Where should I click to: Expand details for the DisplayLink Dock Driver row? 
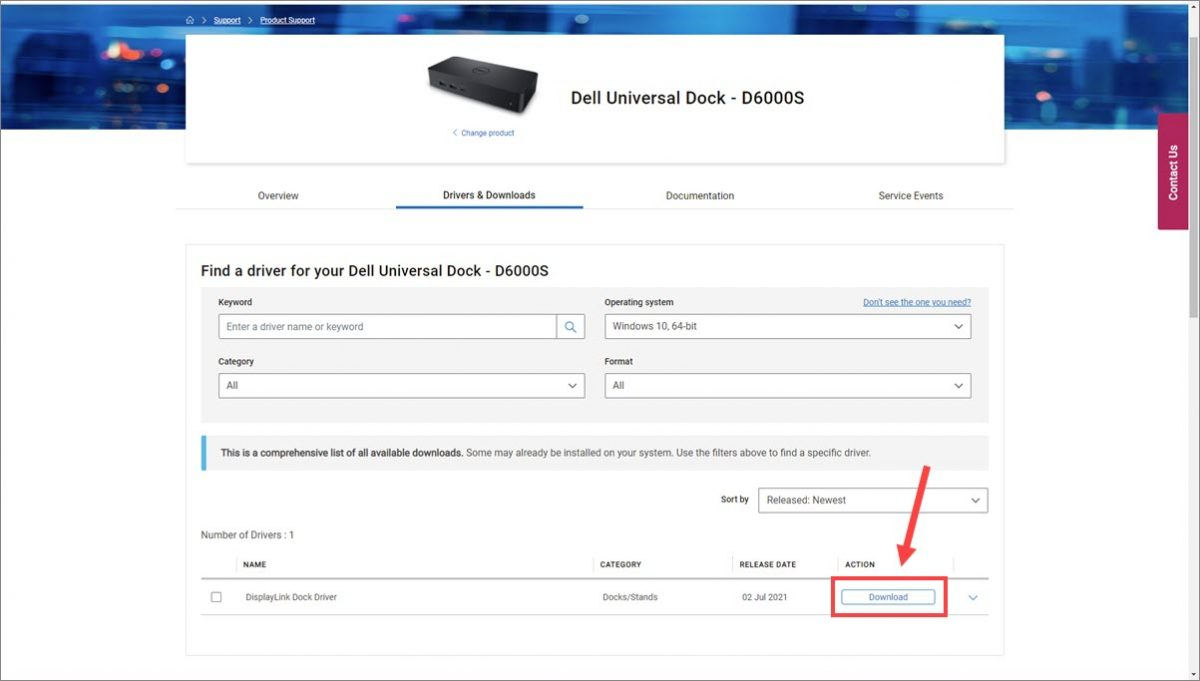coord(971,597)
